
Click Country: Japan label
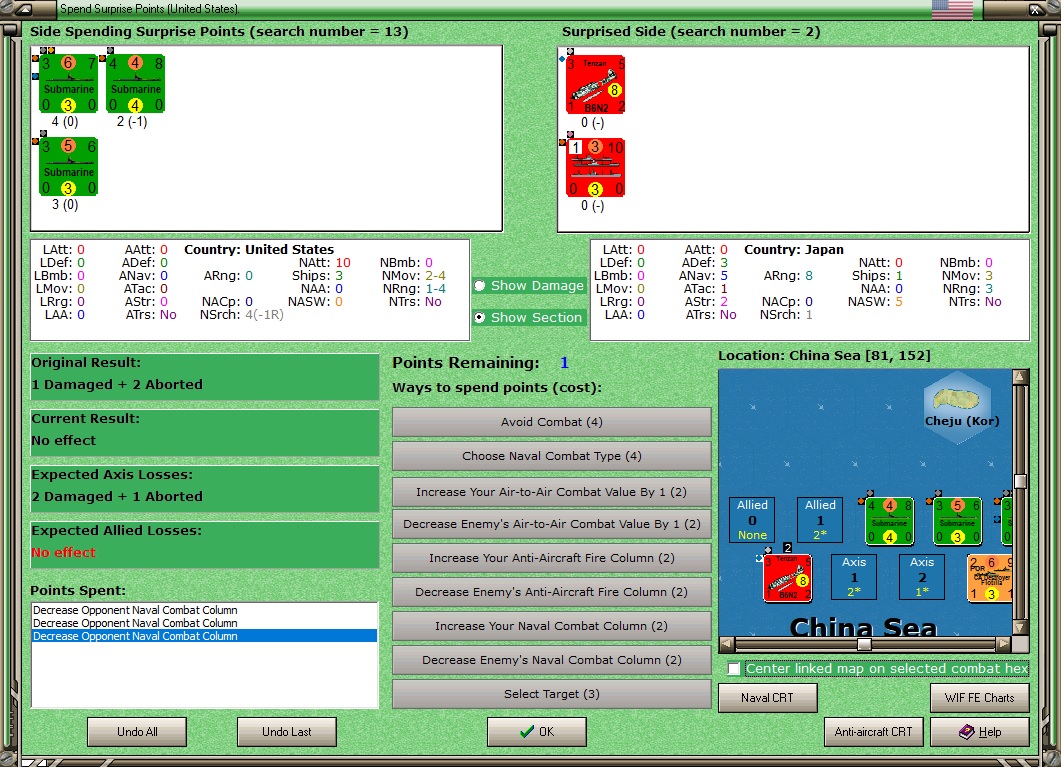point(794,250)
